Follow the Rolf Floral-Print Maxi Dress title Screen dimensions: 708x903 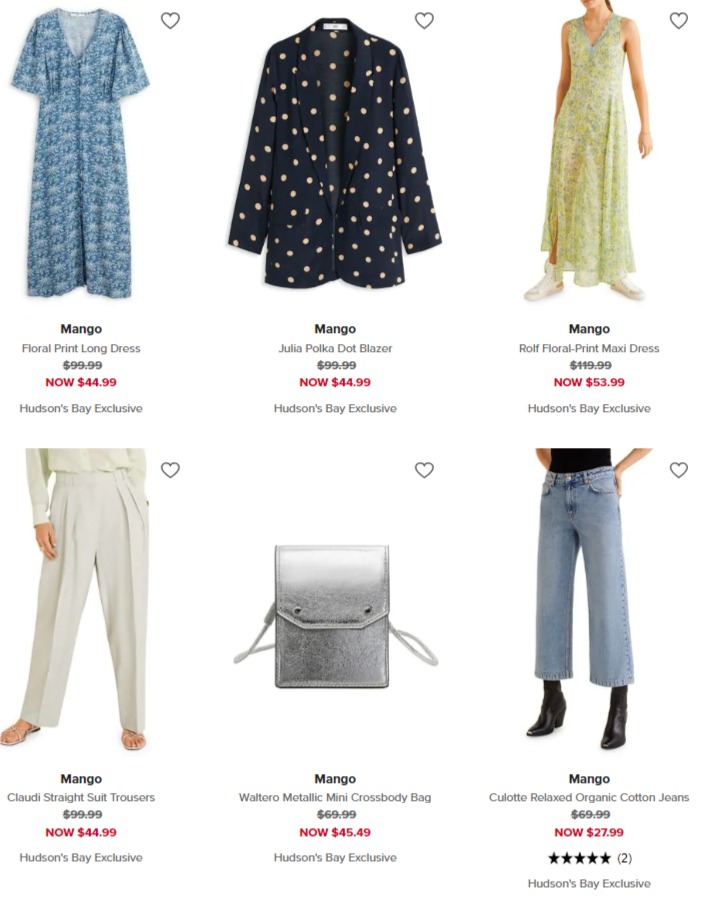pos(589,348)
